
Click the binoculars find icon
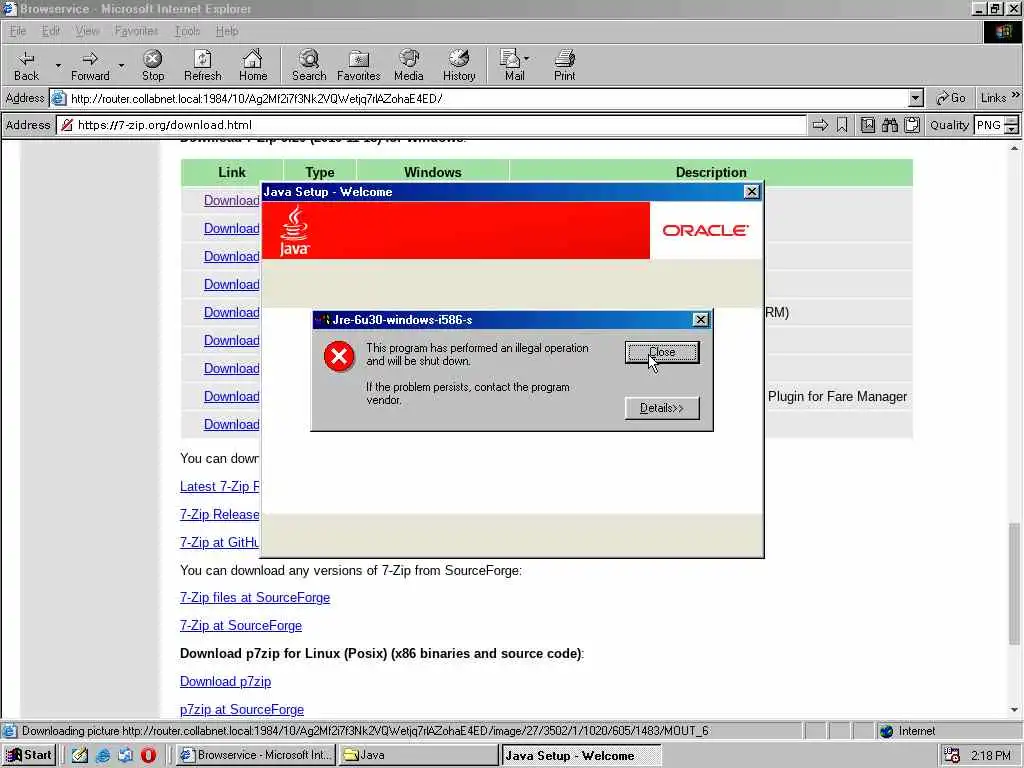pos(889,125)
